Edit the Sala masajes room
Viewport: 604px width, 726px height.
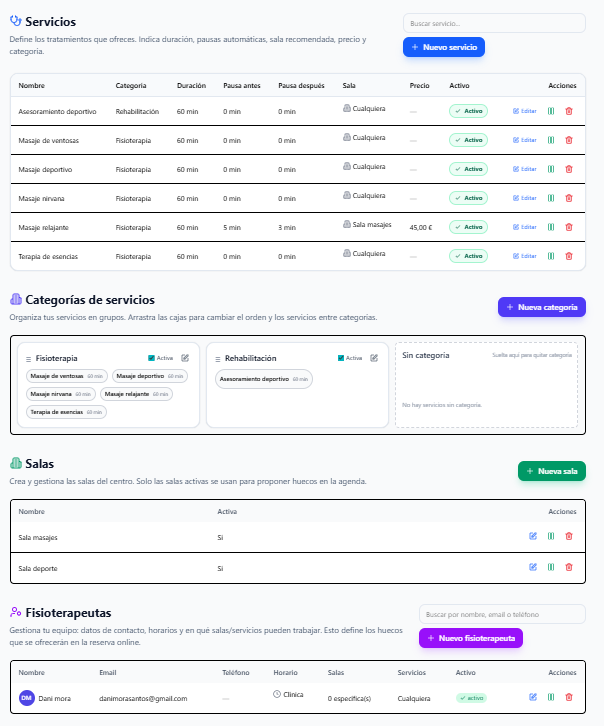click(x=533, y=537)
